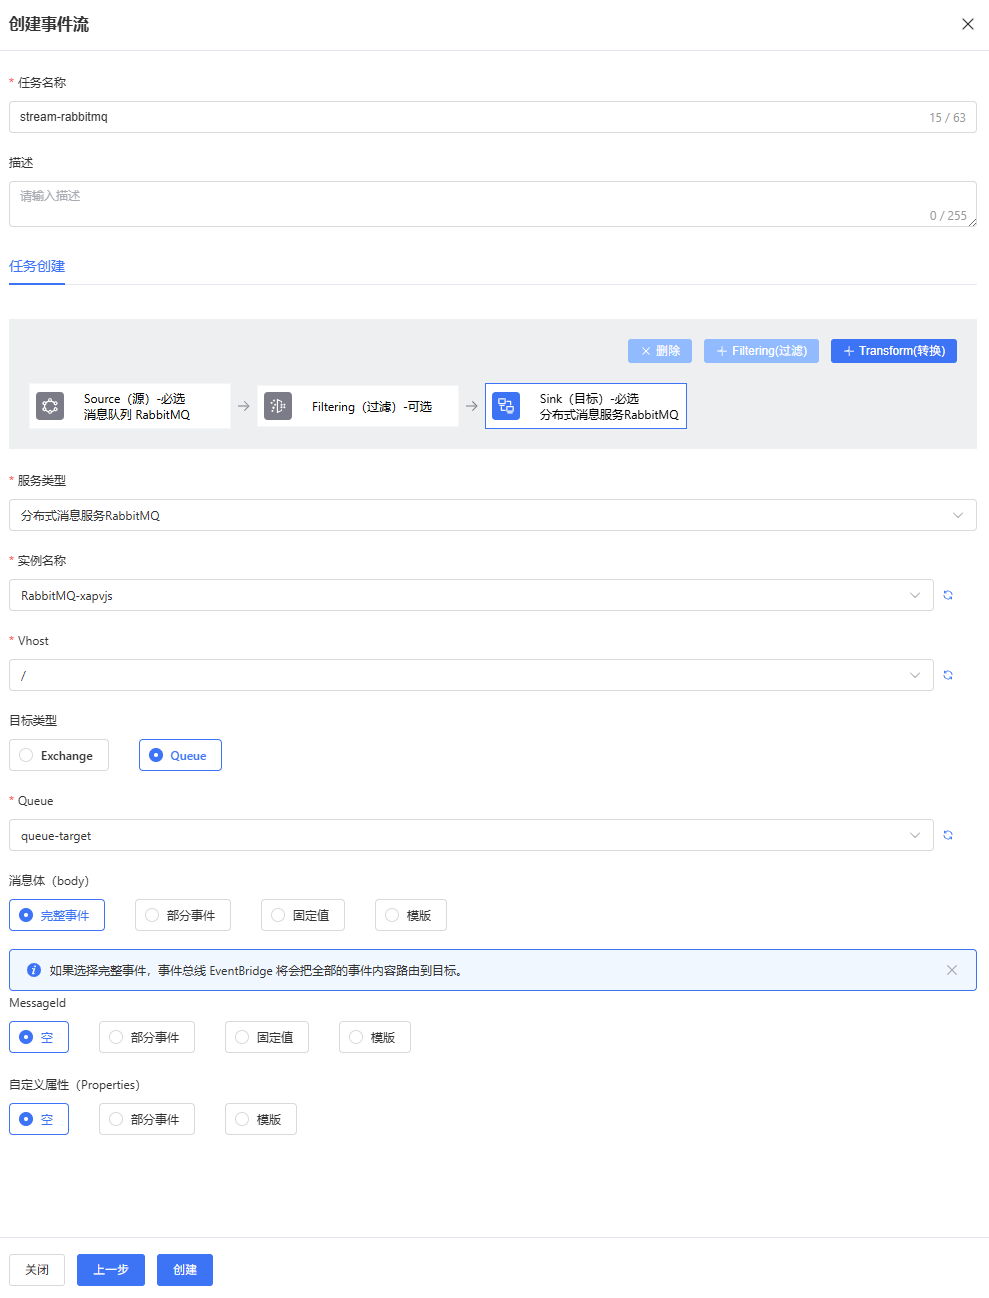This screenshot has width=989, height=1298.
Task: Refresh the instance name list
Action: pyautogui.click(x=948, y=595)
